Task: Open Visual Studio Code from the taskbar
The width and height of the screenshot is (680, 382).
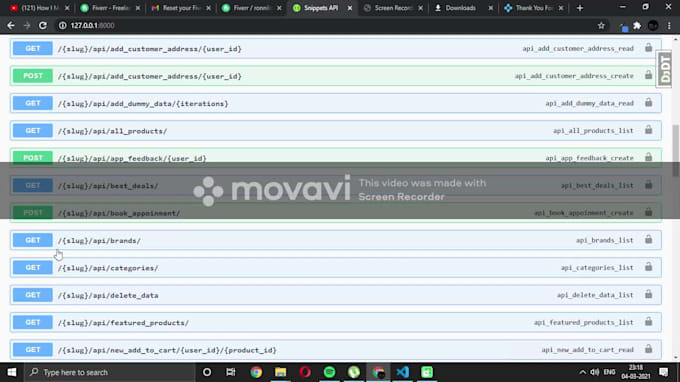Action: (x=402, y=372)
